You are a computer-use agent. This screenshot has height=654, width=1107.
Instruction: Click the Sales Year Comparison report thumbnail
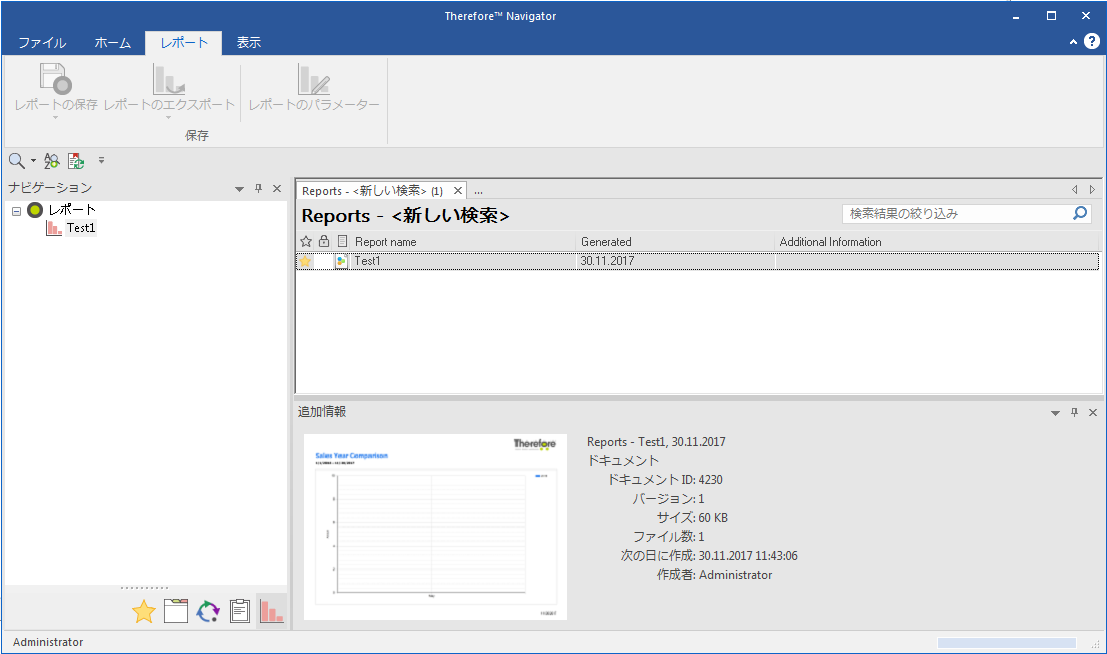click(436, 527)
